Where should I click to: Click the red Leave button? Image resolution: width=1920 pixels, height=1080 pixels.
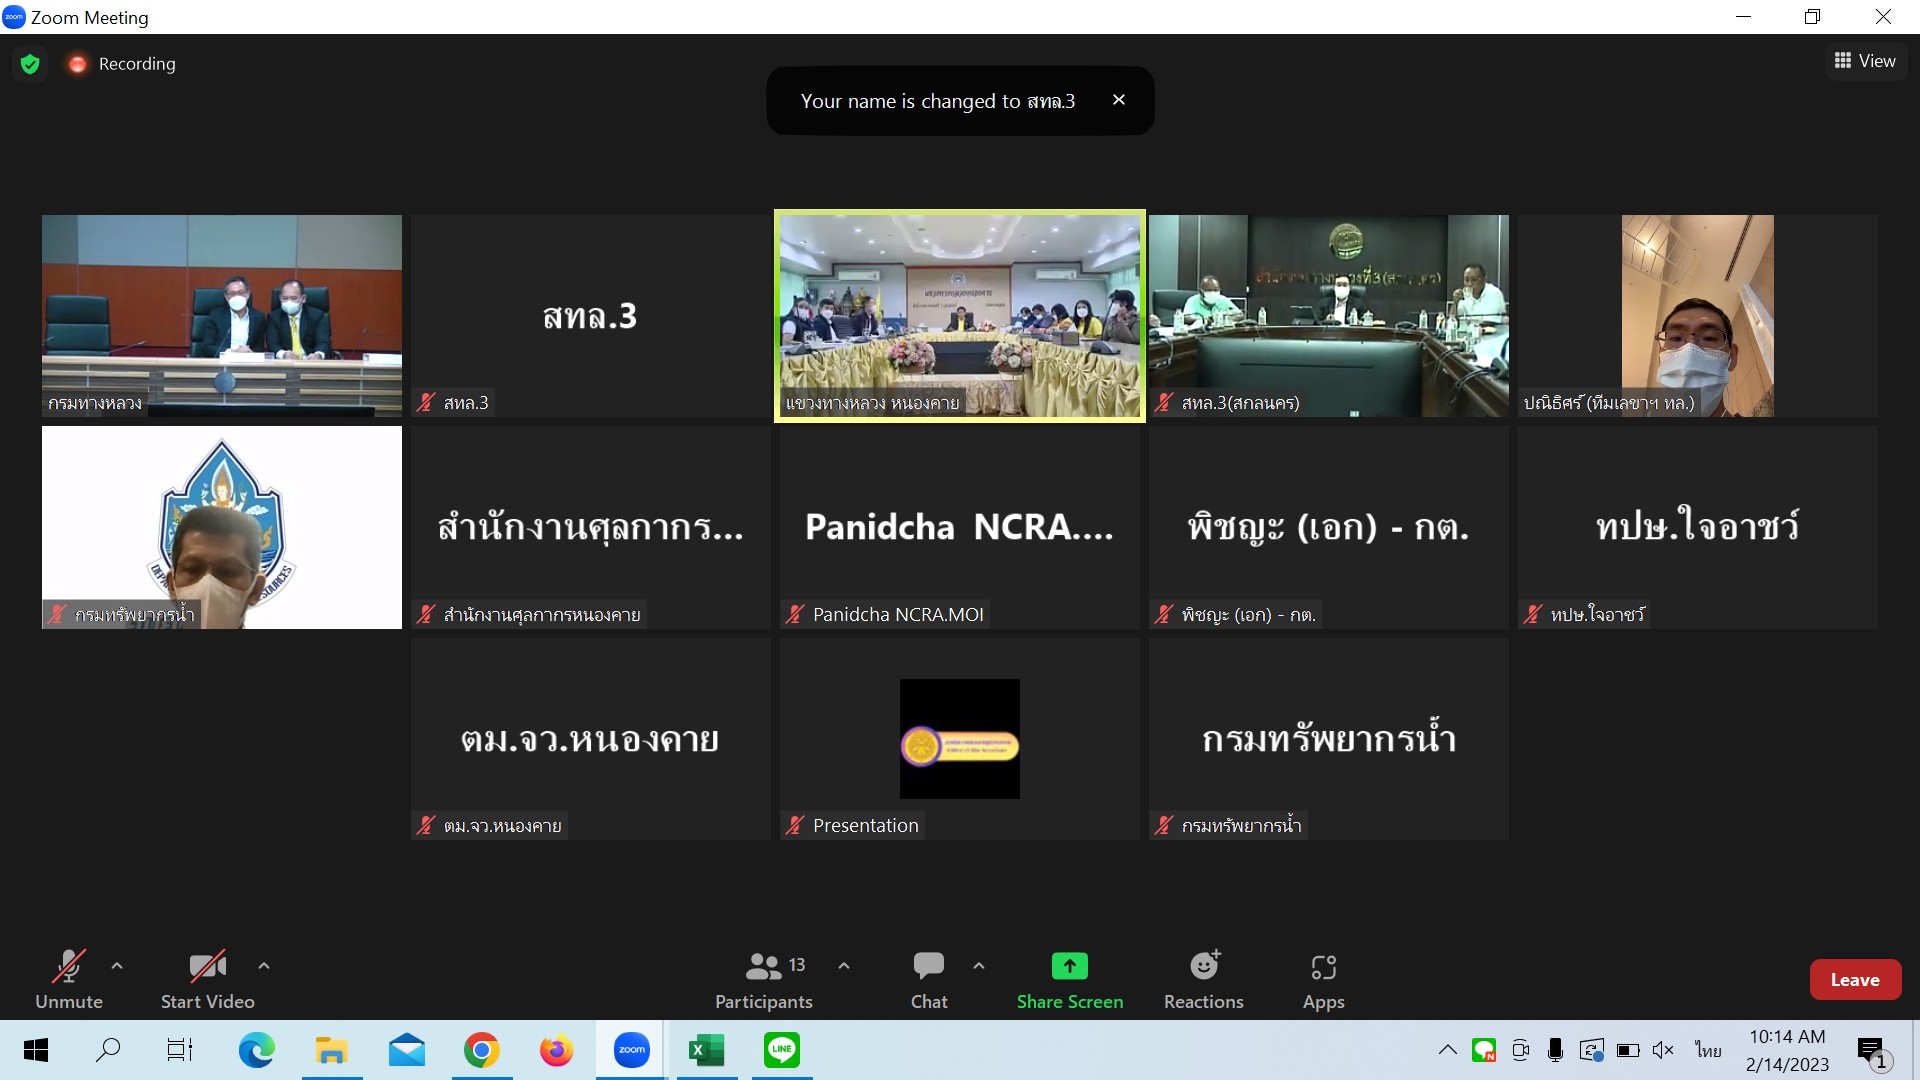click(x=1854, y=980)
